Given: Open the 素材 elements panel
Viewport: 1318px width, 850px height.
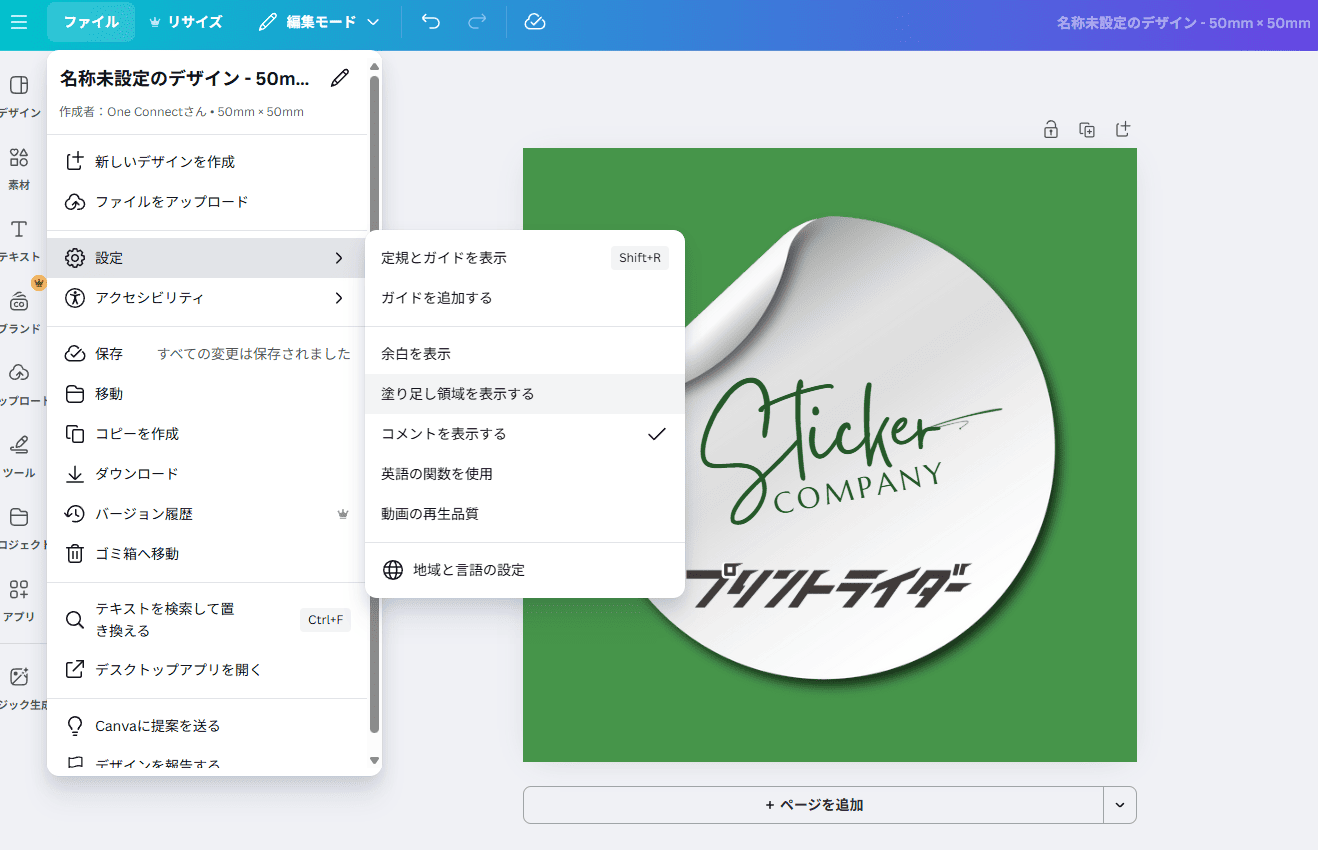Looking at the screenshot, I should [x=19, y=168].
